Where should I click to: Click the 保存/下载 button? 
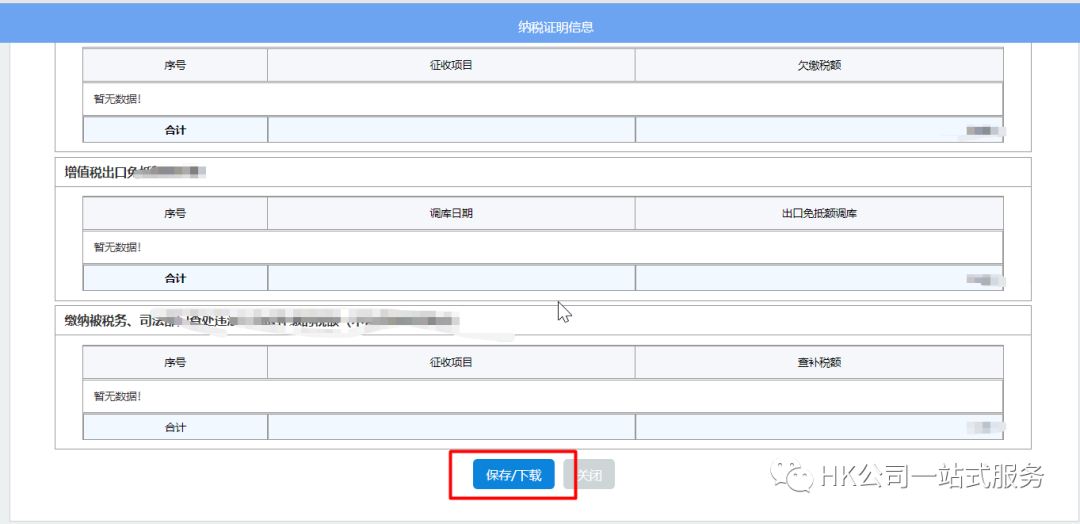point(513,475)
